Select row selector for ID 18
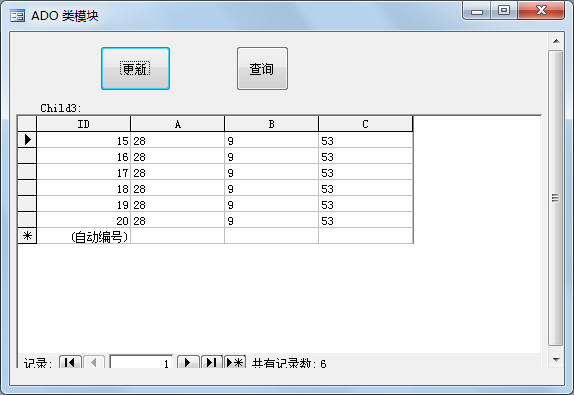This screenshot has width=574, height=395. click(27, 188)
